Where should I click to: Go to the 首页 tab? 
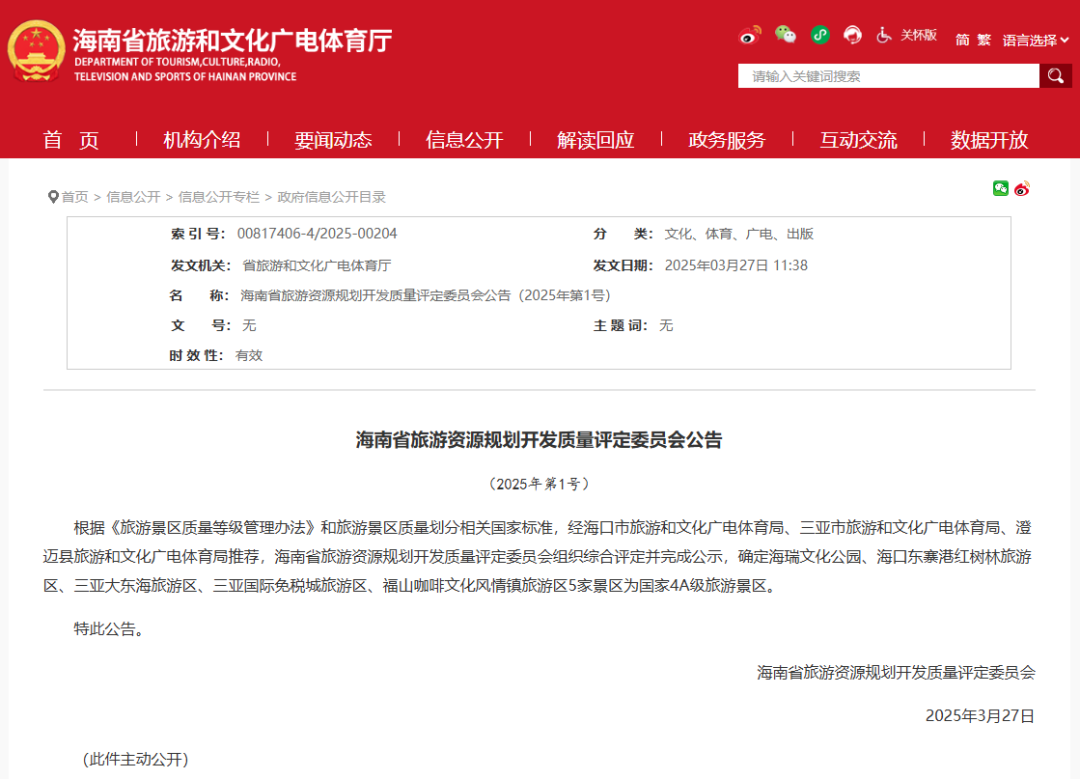(72, 140)
